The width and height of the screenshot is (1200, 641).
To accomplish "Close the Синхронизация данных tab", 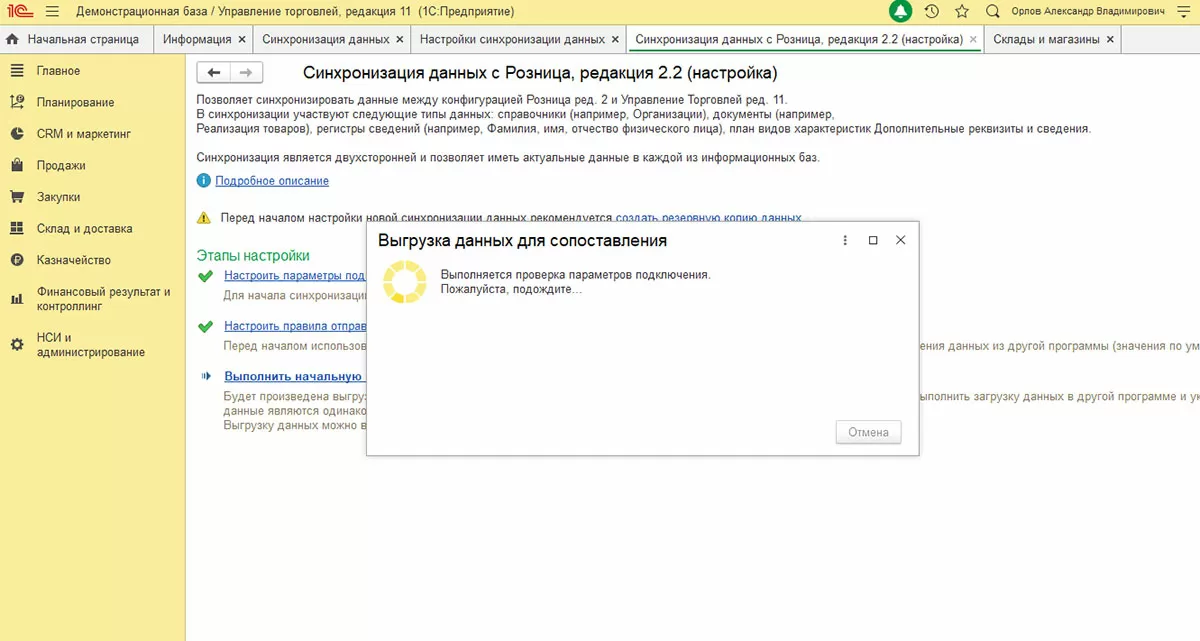I will pyautogui.click(x=400, y=39).
